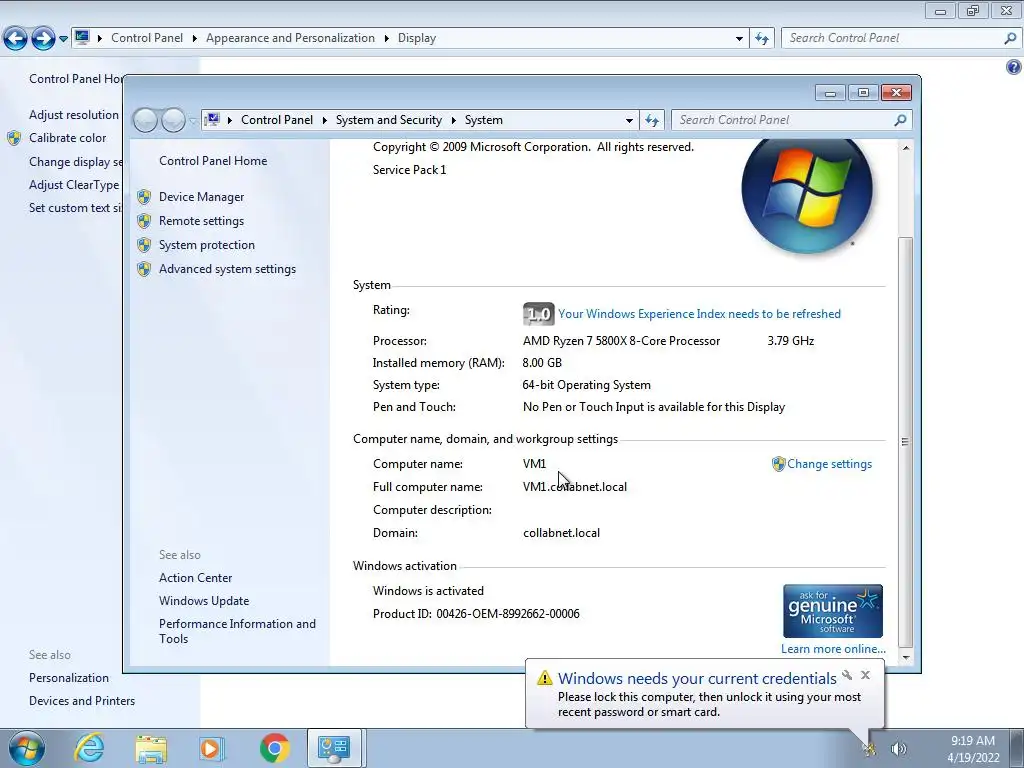
Task: Open Devices and Printers link
Action: pyautogui.click(x=82, y=701)
